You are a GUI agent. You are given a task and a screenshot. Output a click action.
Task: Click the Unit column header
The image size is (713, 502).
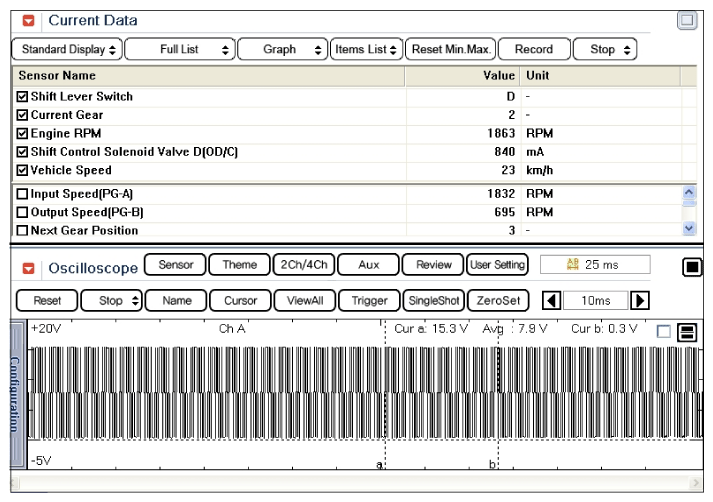pyautogui.click(x=600, y=75)
